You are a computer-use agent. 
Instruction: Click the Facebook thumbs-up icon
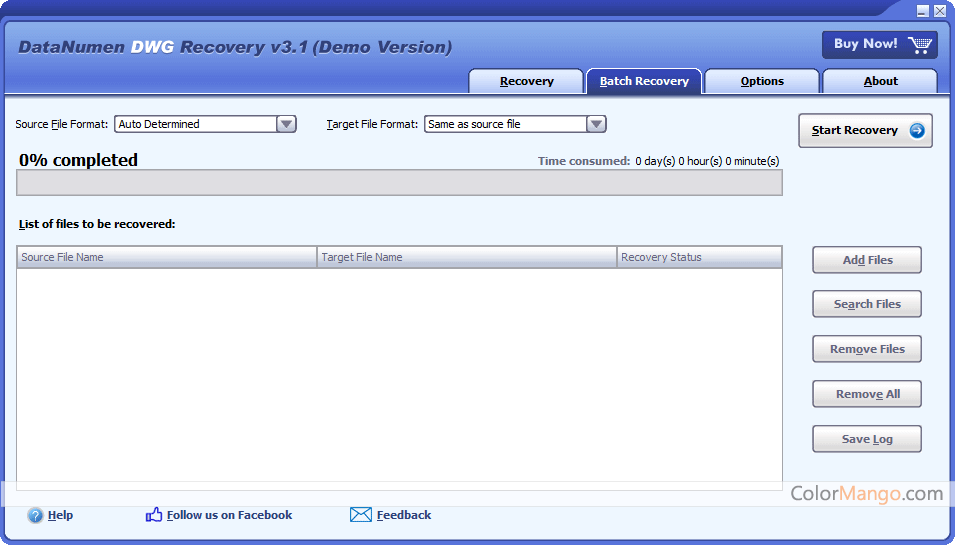154,515
